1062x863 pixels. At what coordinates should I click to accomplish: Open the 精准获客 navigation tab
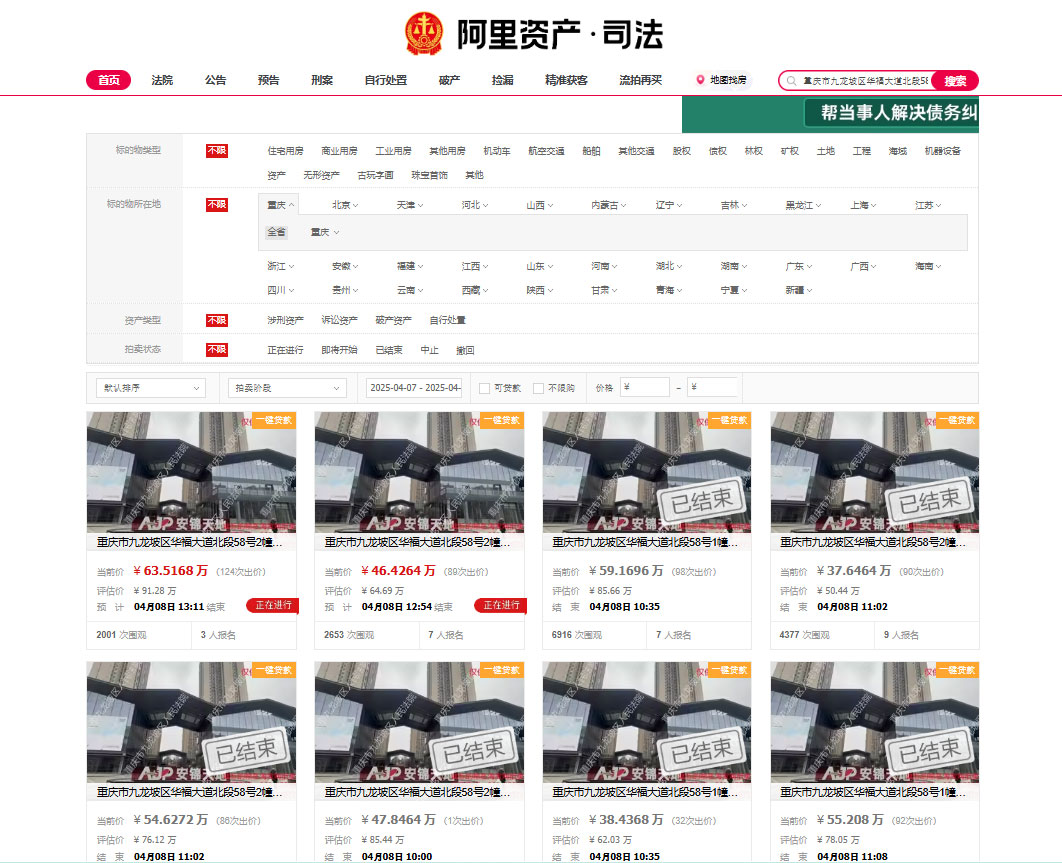566,80
